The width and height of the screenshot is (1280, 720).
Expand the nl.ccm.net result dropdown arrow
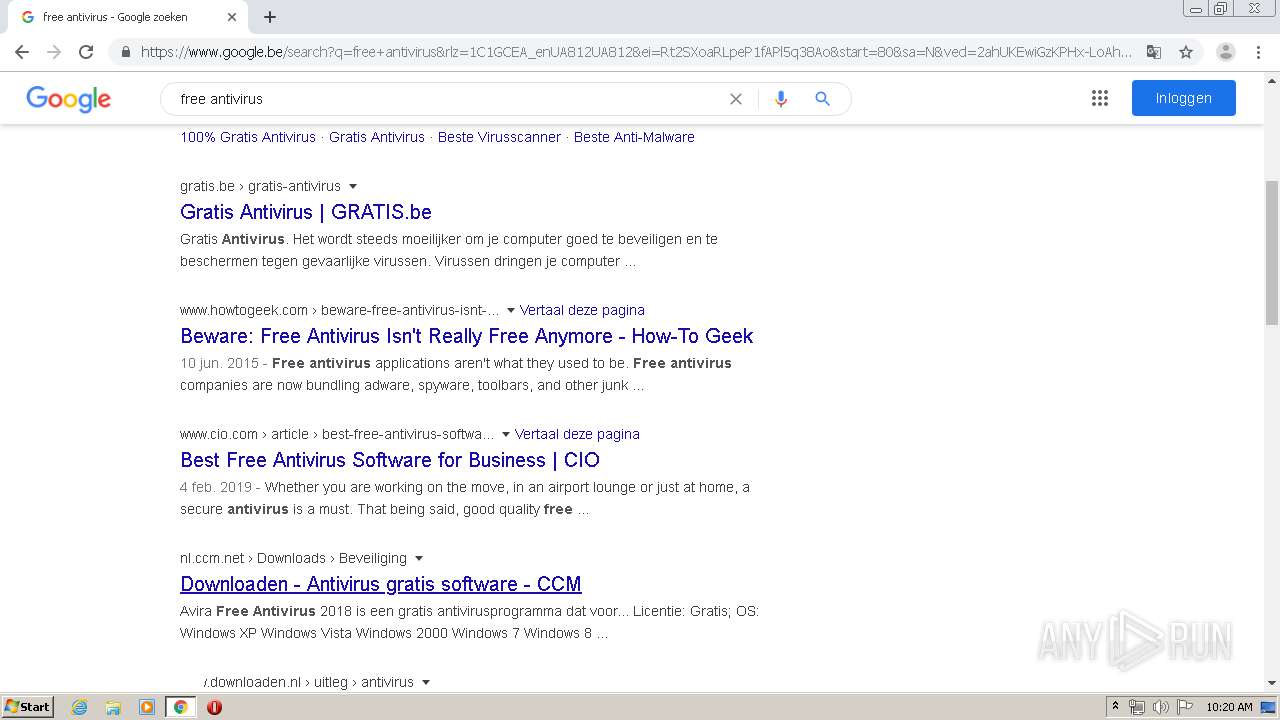click(x=419, y=558)
